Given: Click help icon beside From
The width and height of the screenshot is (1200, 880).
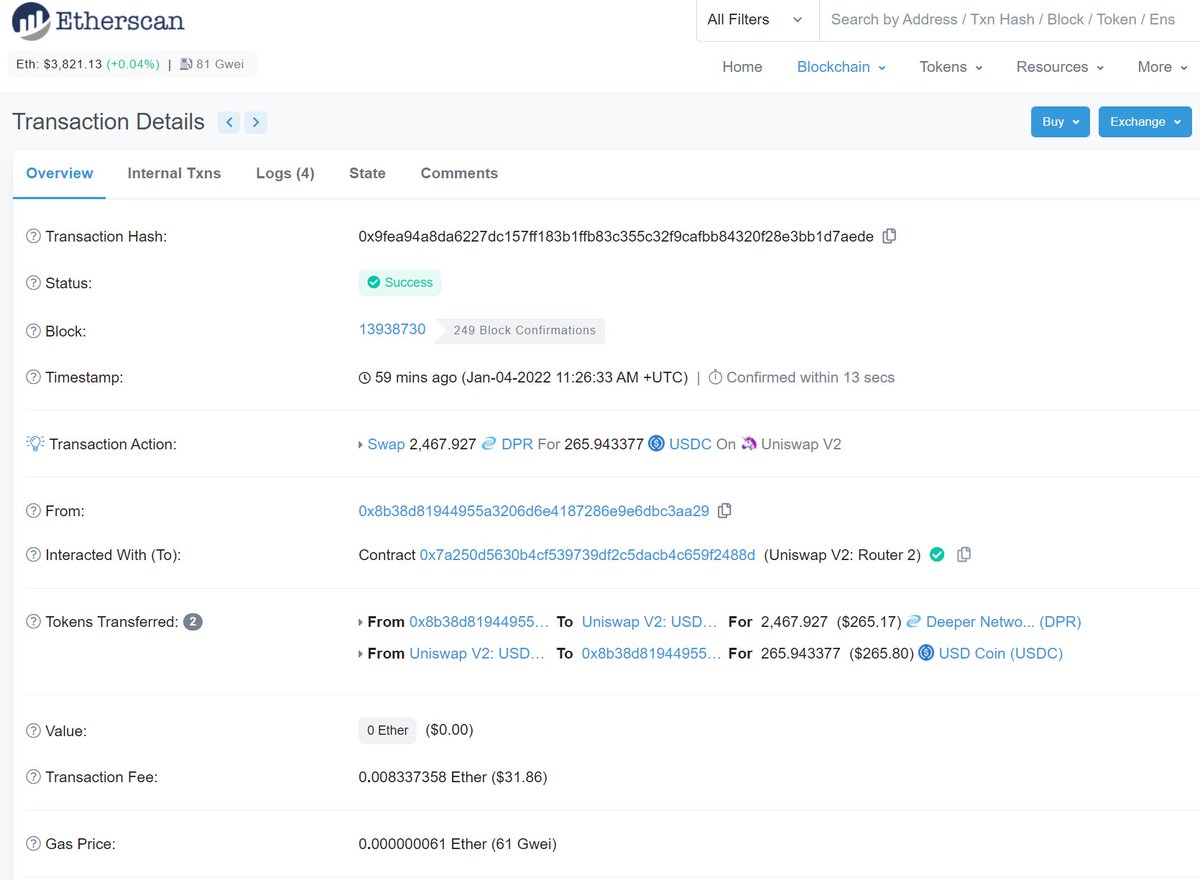Looking at the screenshot, I should click(34, 511).
